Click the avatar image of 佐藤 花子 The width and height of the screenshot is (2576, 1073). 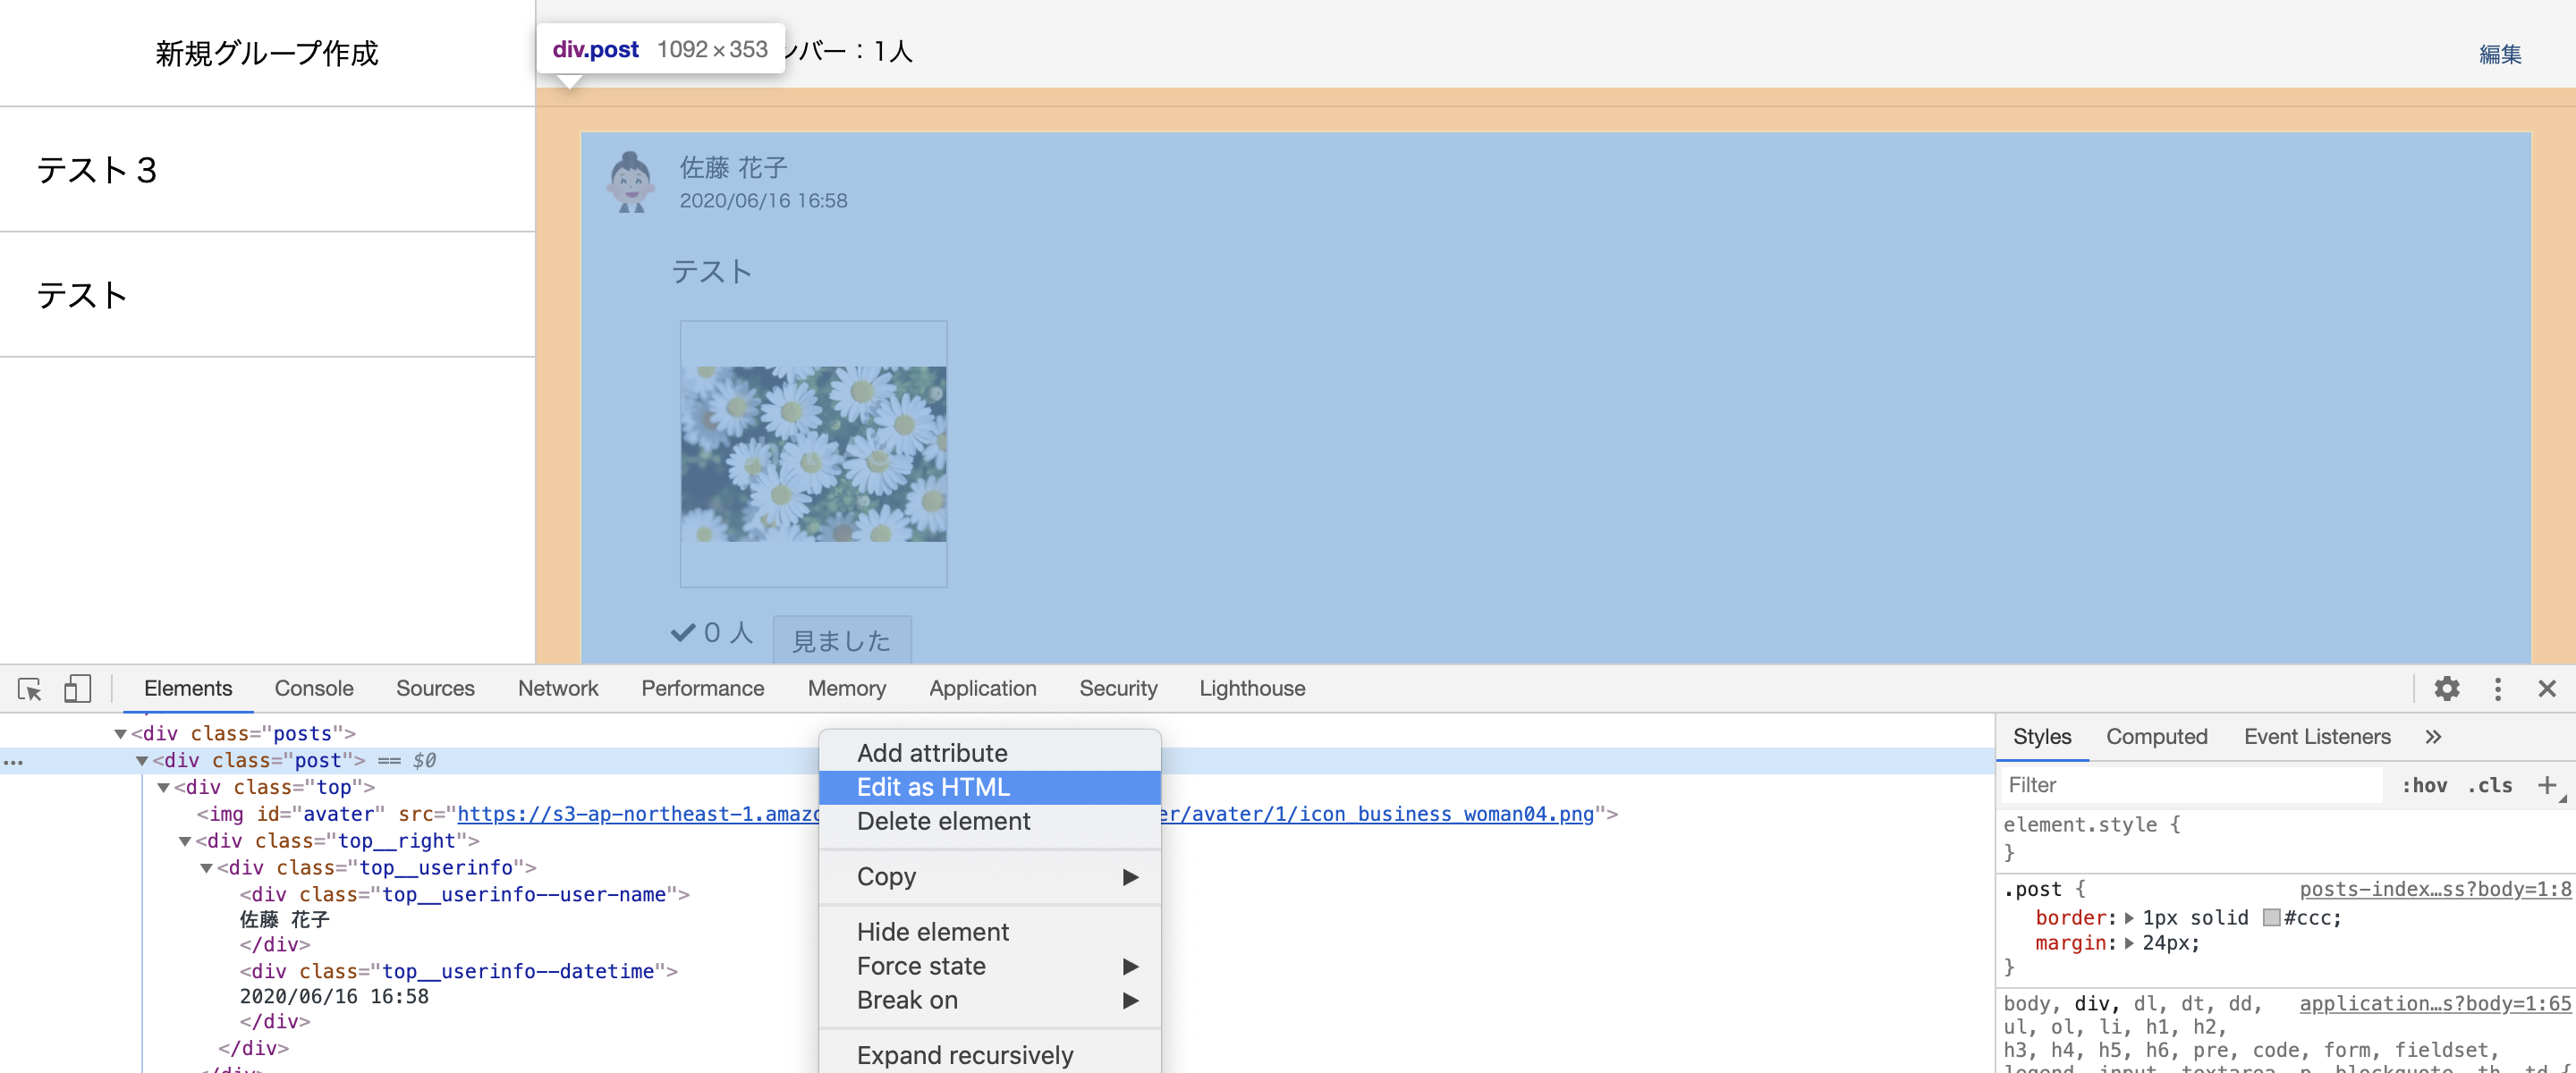pos(631,182)
